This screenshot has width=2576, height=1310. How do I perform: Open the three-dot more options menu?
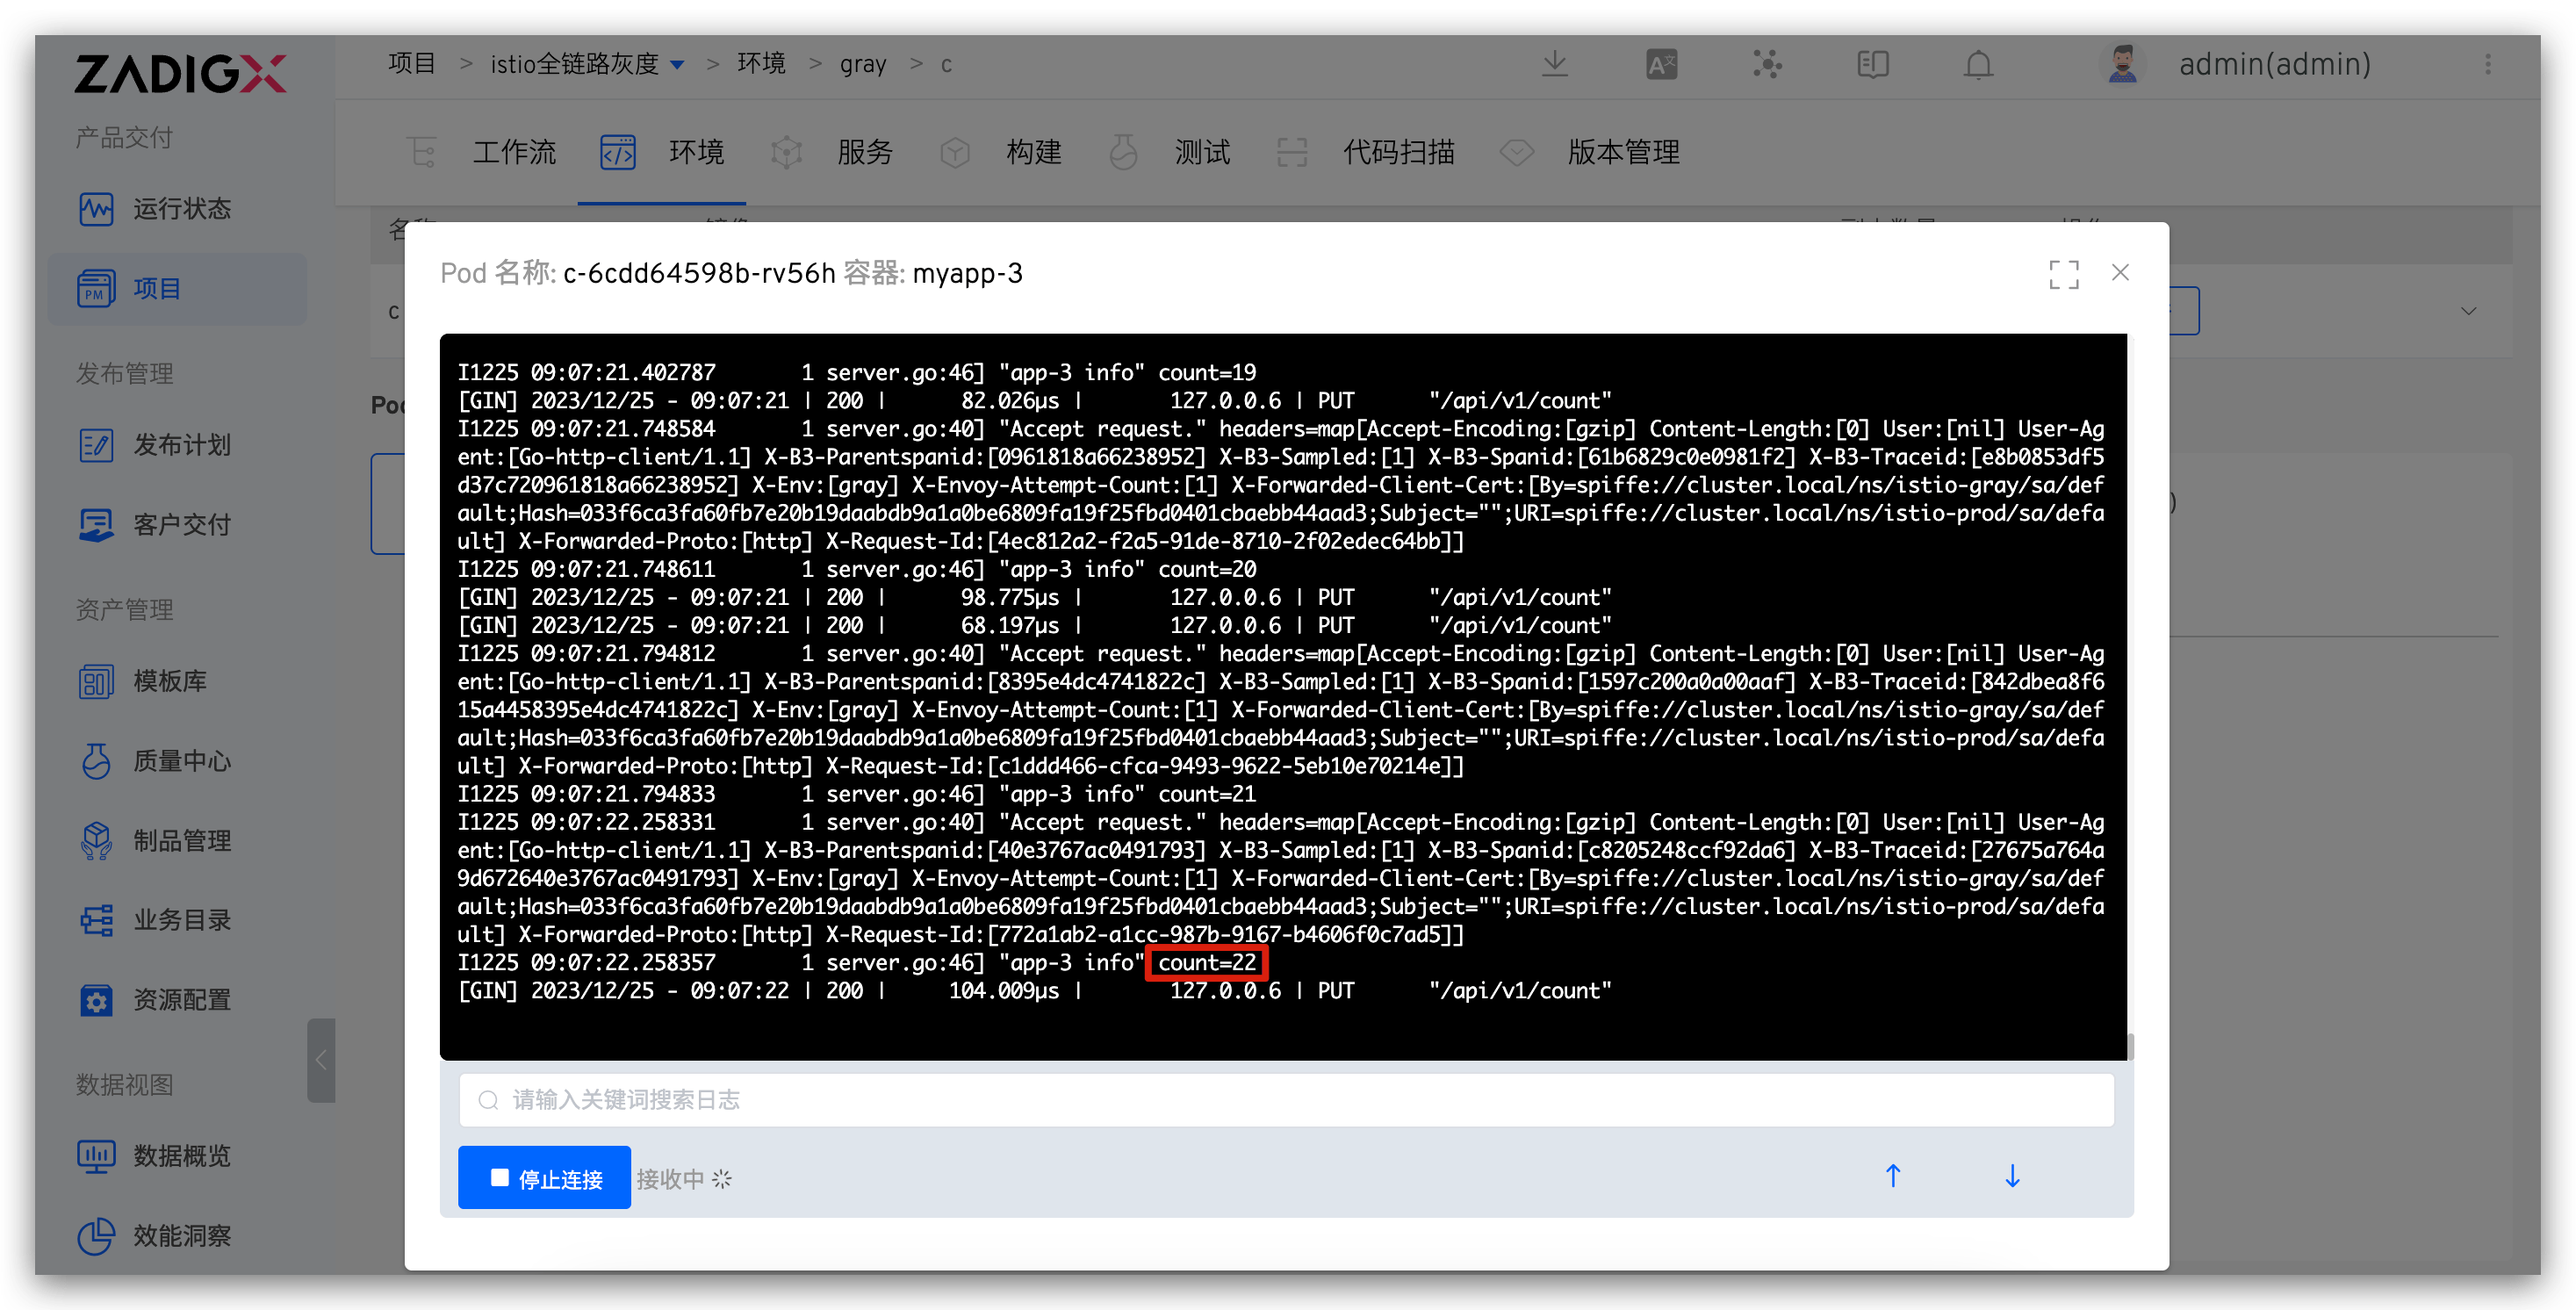[2488, 65]
